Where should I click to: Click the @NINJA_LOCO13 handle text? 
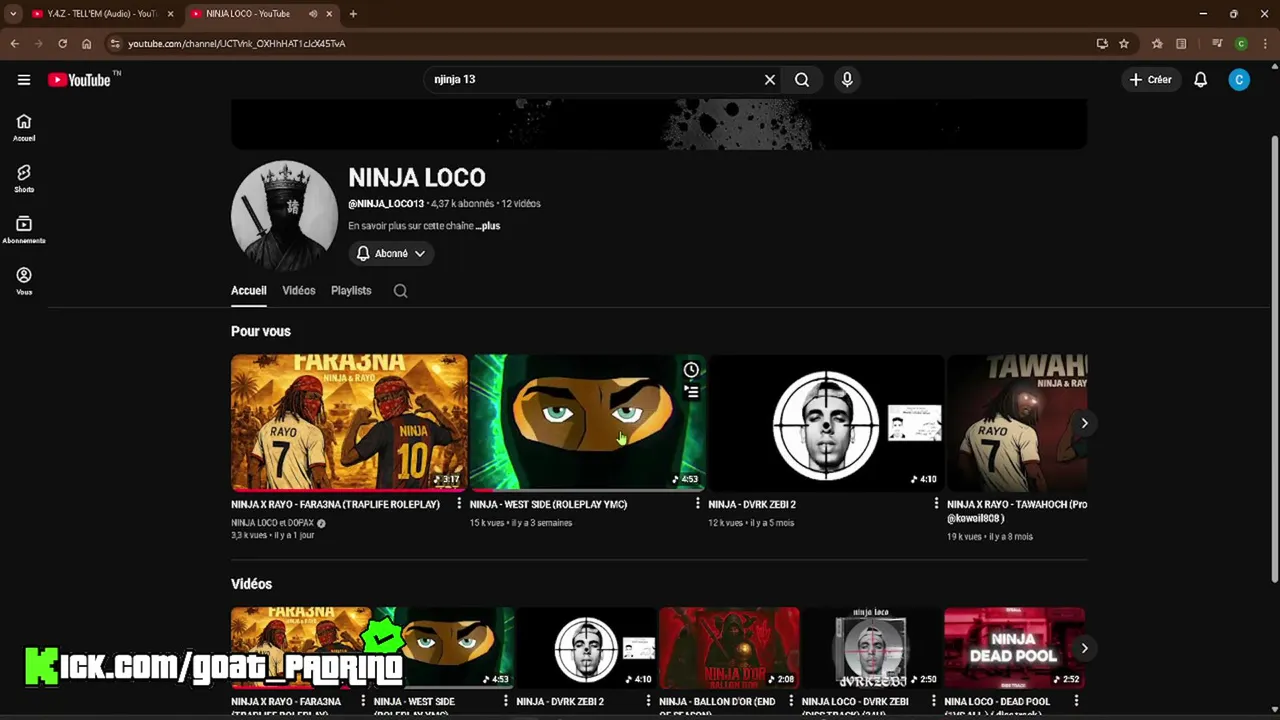[x=386, y=204]
